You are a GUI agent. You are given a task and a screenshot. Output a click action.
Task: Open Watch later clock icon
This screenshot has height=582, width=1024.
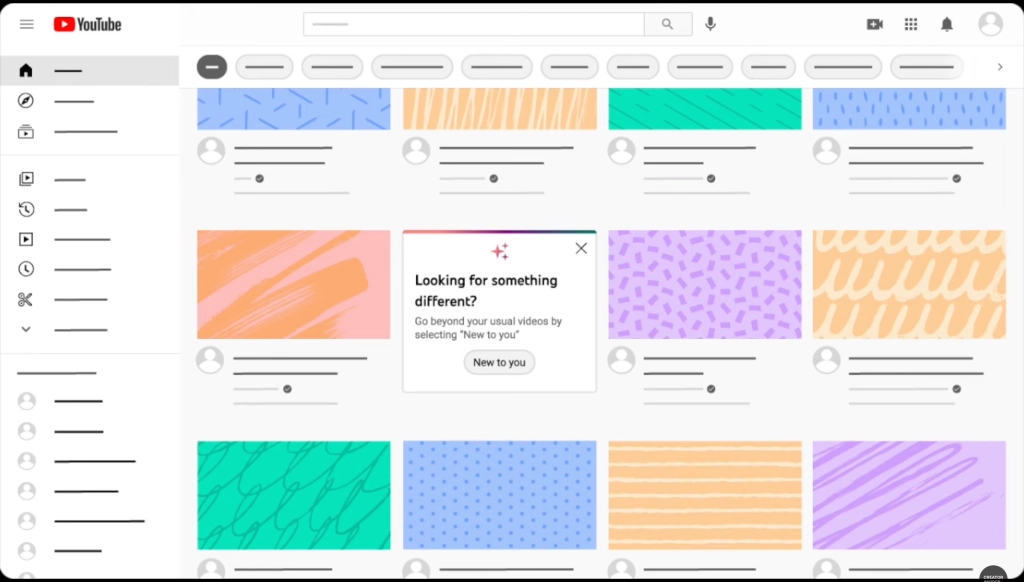point(25,268)
